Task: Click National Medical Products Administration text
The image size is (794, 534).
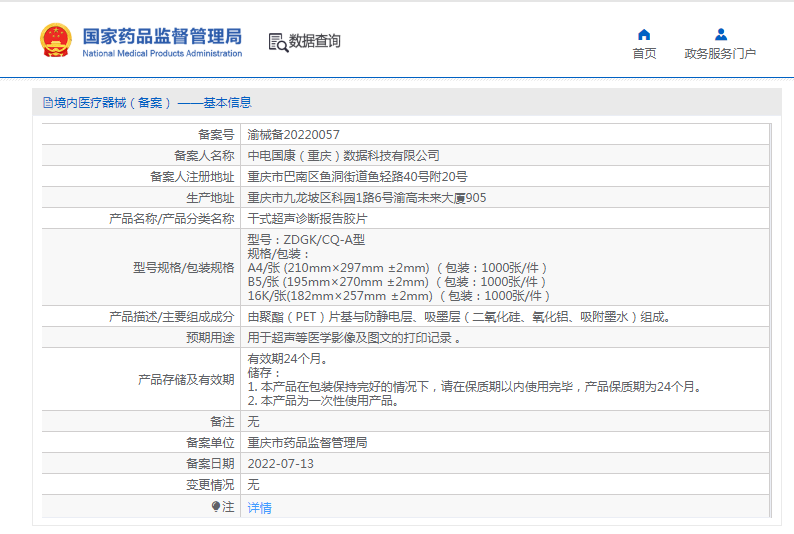Action: pyautogui.click(x=162, y=53)
